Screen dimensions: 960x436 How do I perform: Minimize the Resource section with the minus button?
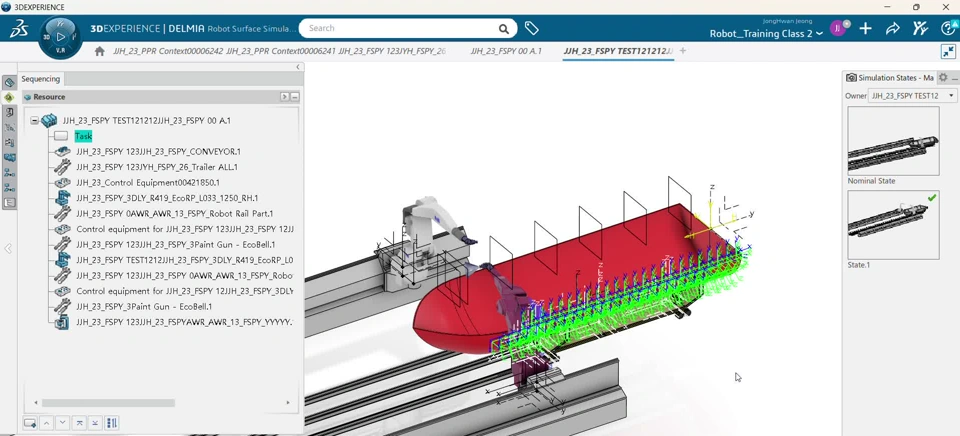(294, 97)
